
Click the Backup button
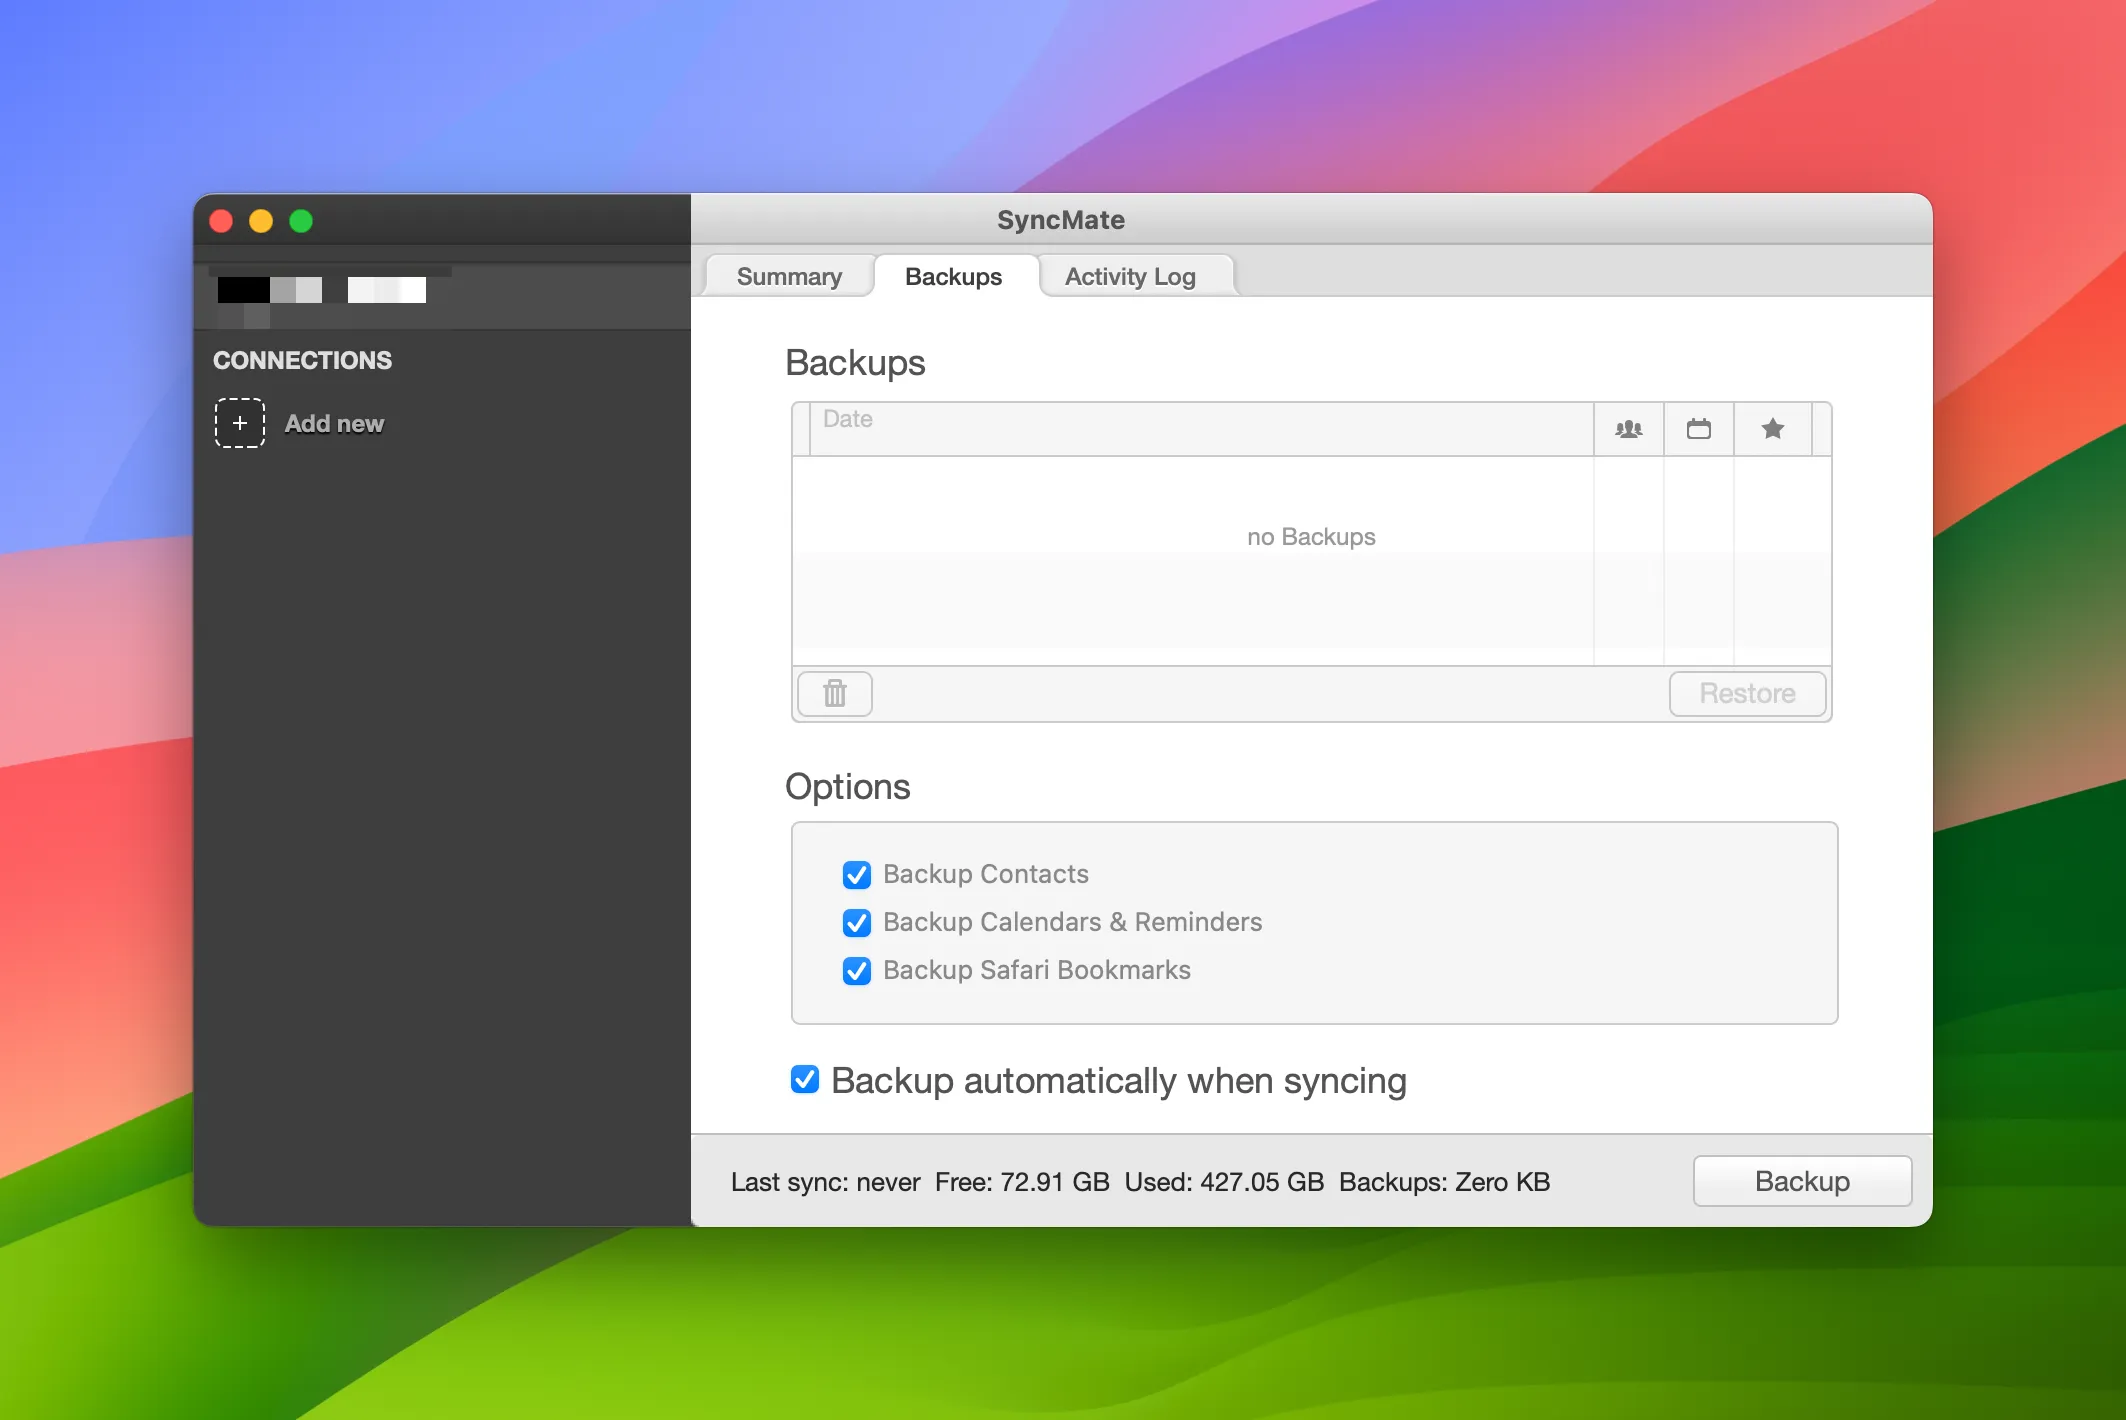(1802, 1181)
